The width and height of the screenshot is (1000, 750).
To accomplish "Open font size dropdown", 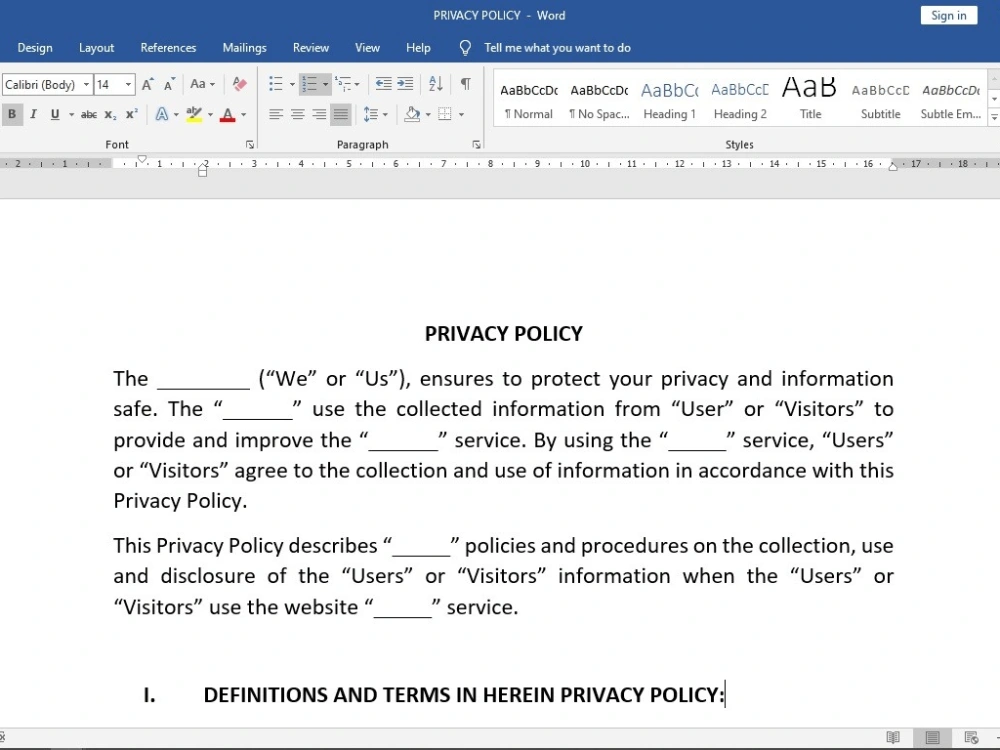I will point(128,84).
